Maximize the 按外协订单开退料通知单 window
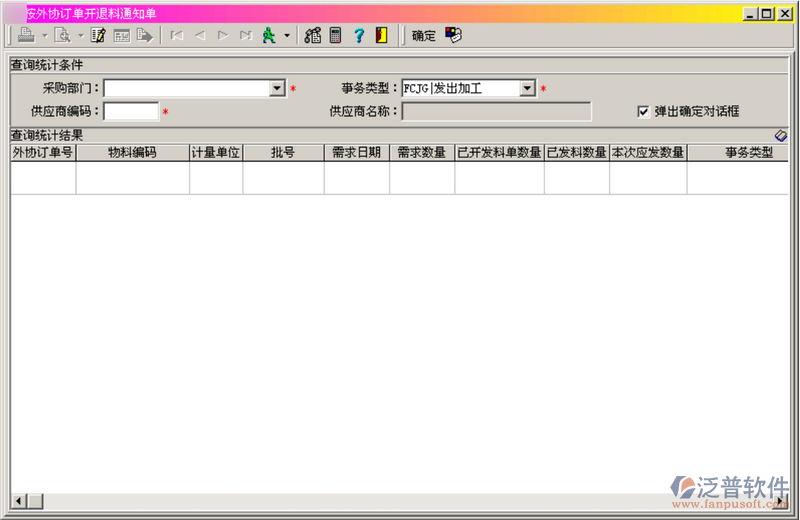Image resolution: width=800 pixels, height=520 pixels. 767,14
